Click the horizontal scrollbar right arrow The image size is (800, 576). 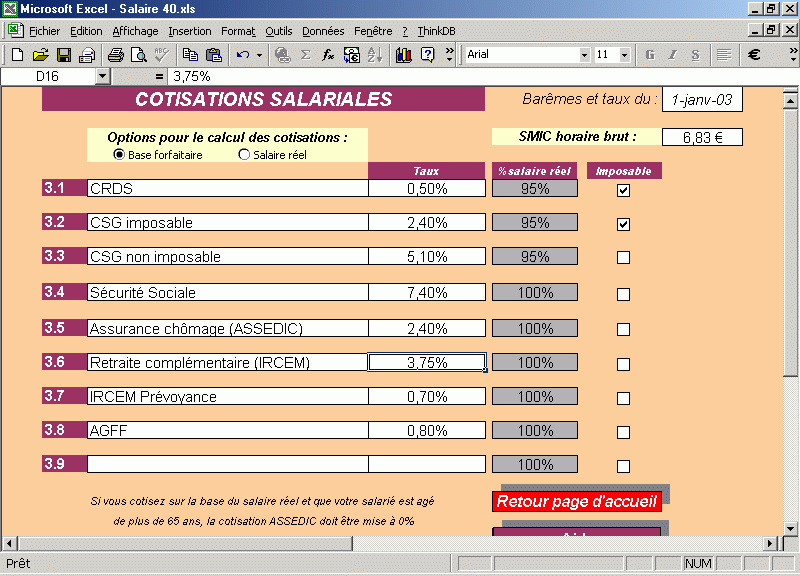coord(771,544)
